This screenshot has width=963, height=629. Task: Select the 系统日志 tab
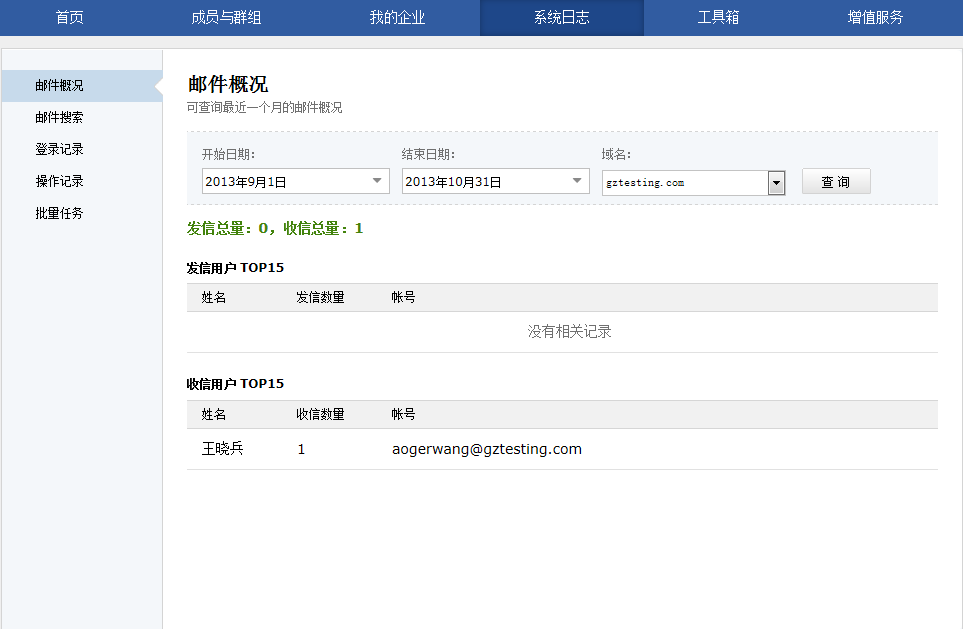(561, 17)
